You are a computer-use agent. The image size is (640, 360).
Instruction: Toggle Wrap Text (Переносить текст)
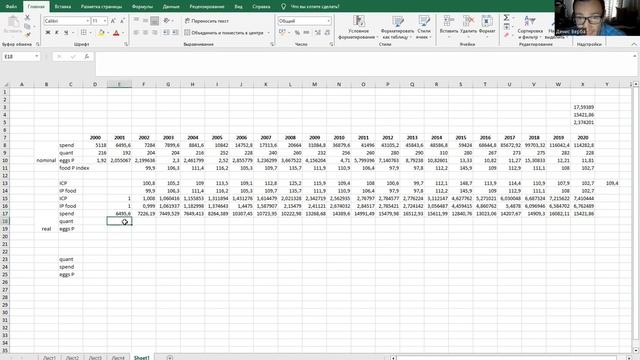click(207, 21)
